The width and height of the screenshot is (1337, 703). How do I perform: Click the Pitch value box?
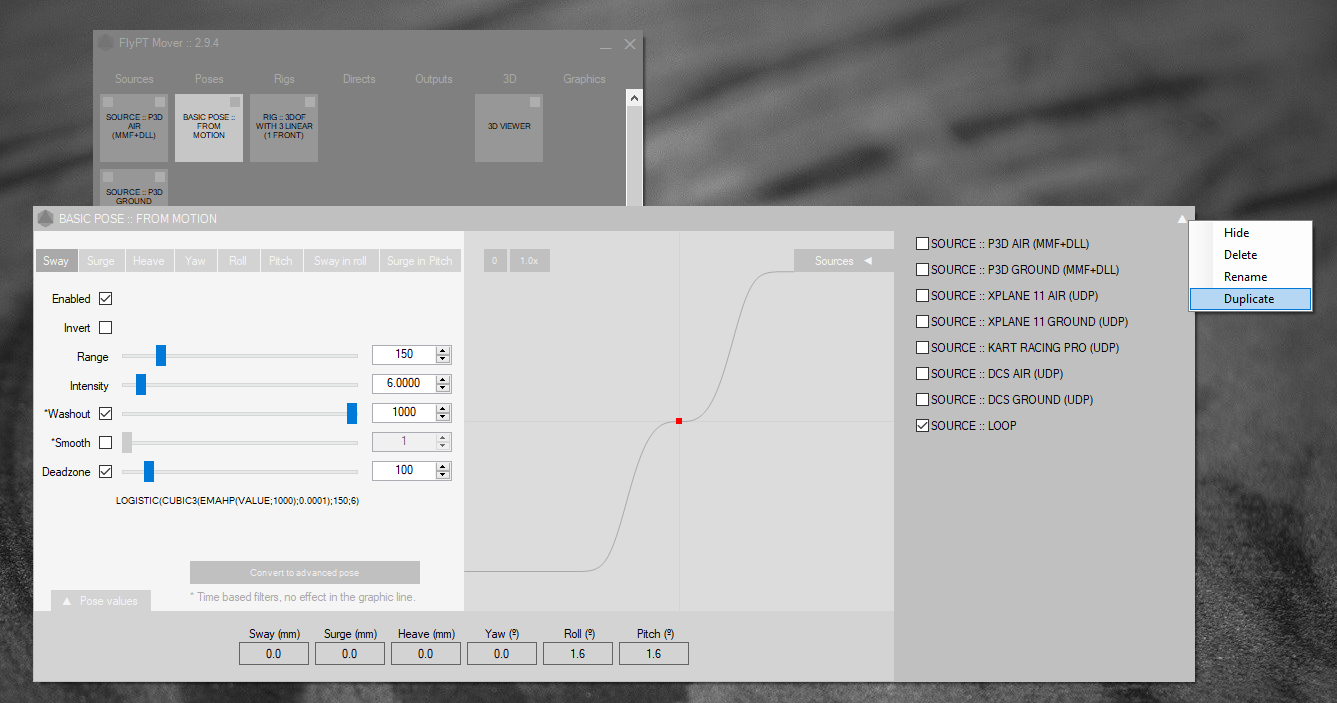click(653, 654)
